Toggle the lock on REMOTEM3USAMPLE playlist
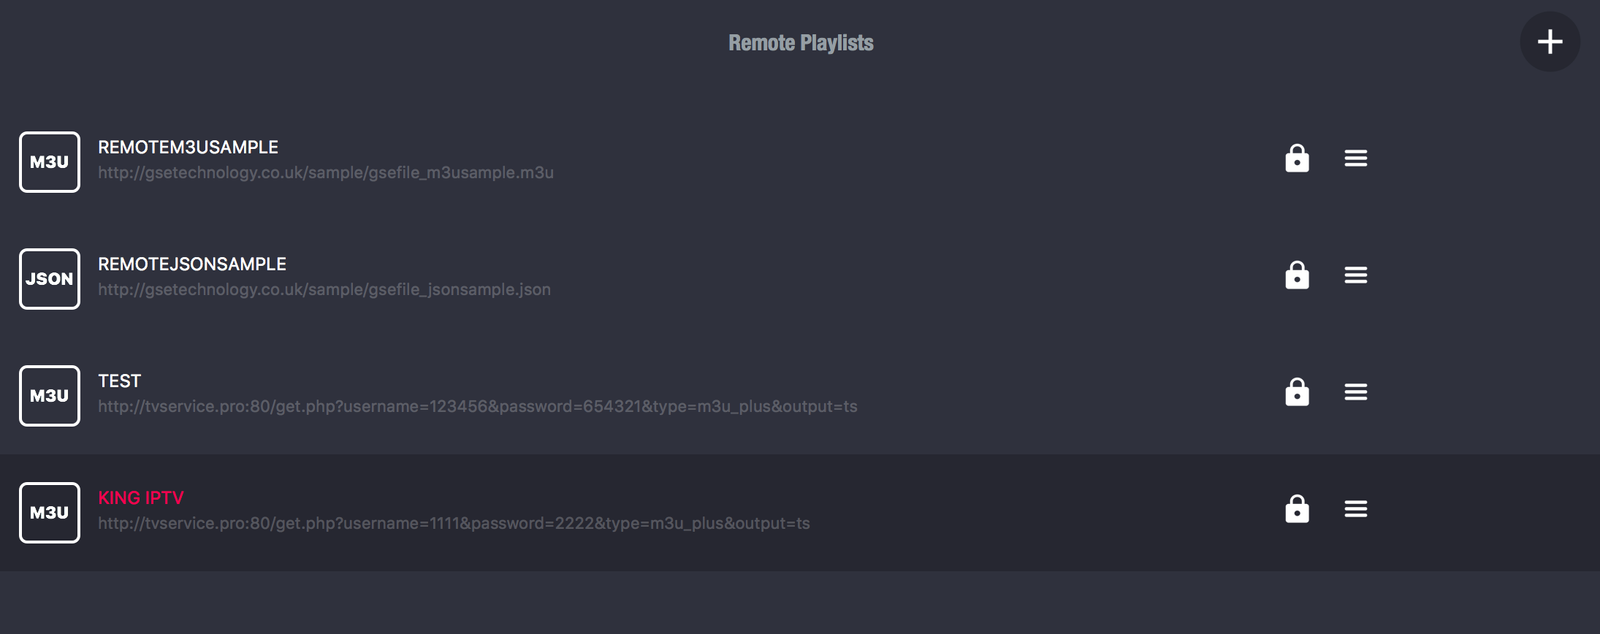Viewport: 1600px width, 634px height. click(1297, 158)
